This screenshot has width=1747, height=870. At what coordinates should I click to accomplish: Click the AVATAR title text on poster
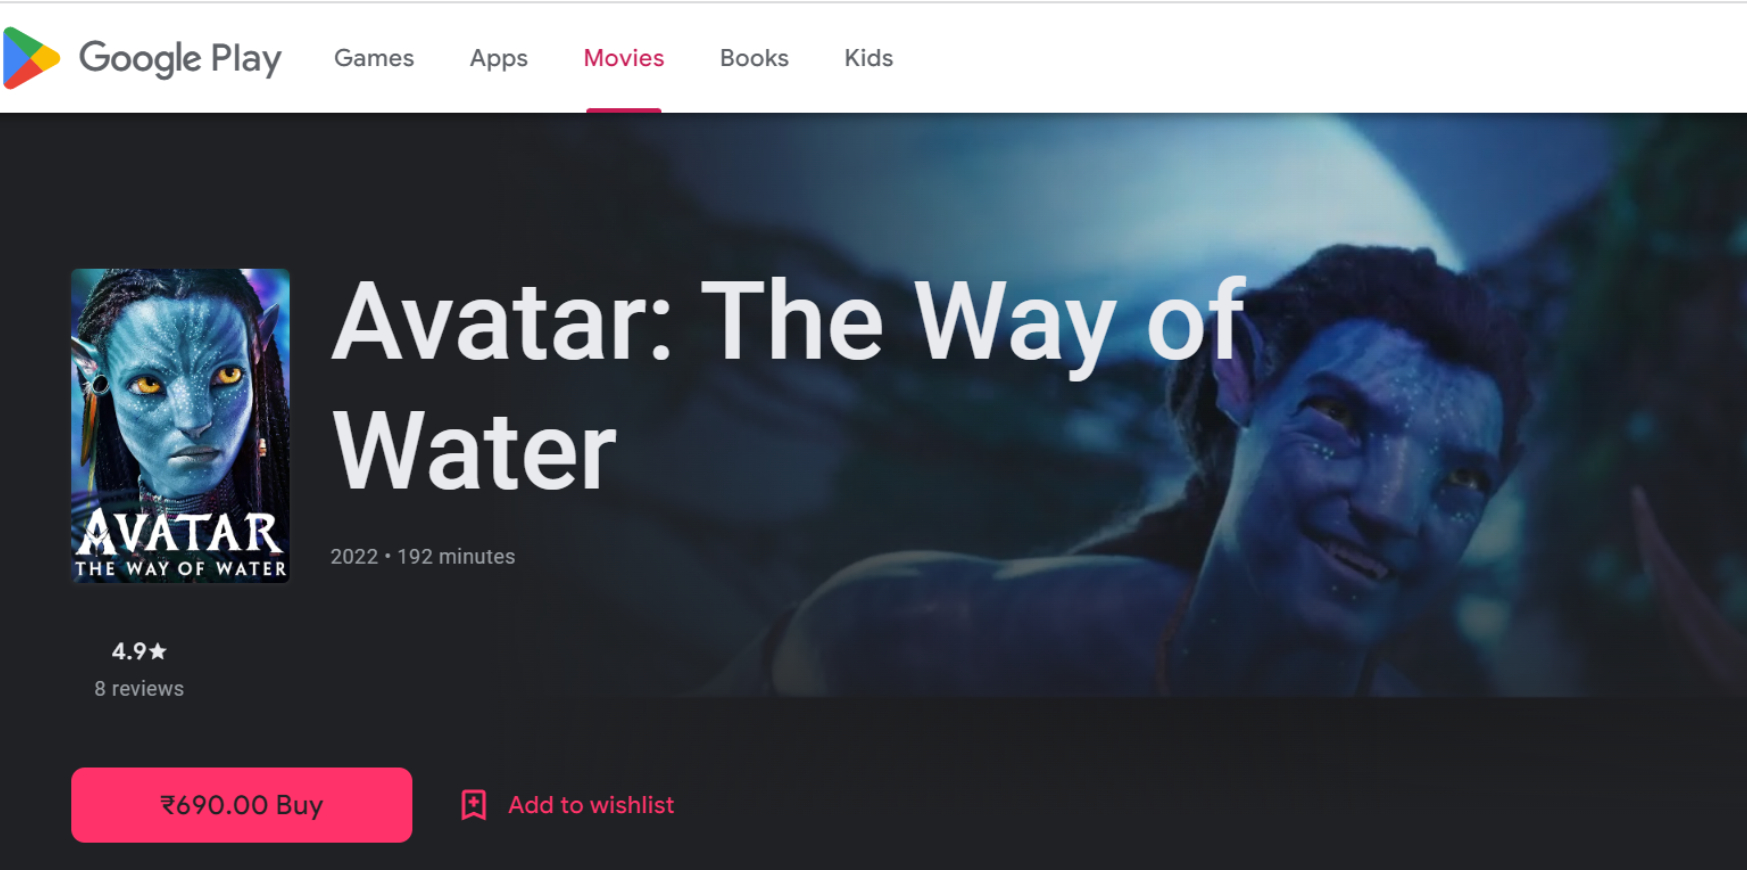180,532
